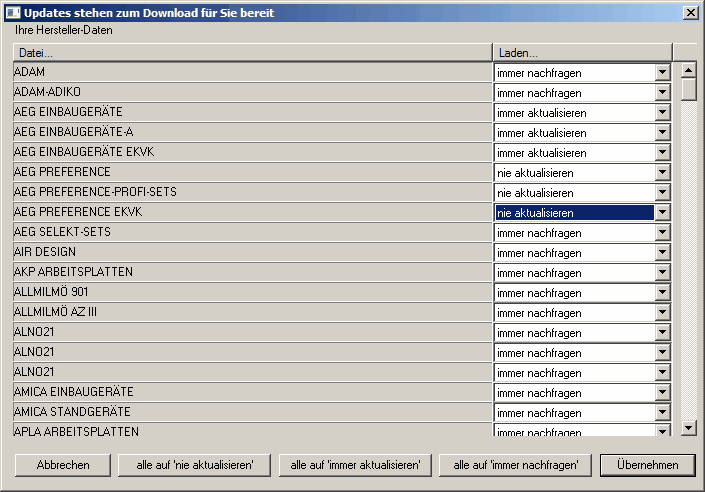Open the dropdown for the ADAM row

[x=662, y=72]
